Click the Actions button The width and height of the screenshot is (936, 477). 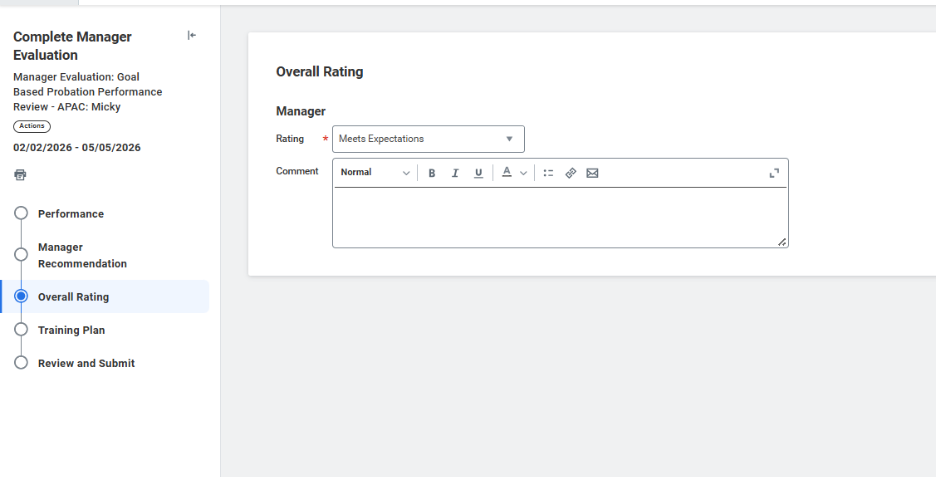tap(32, 126)
